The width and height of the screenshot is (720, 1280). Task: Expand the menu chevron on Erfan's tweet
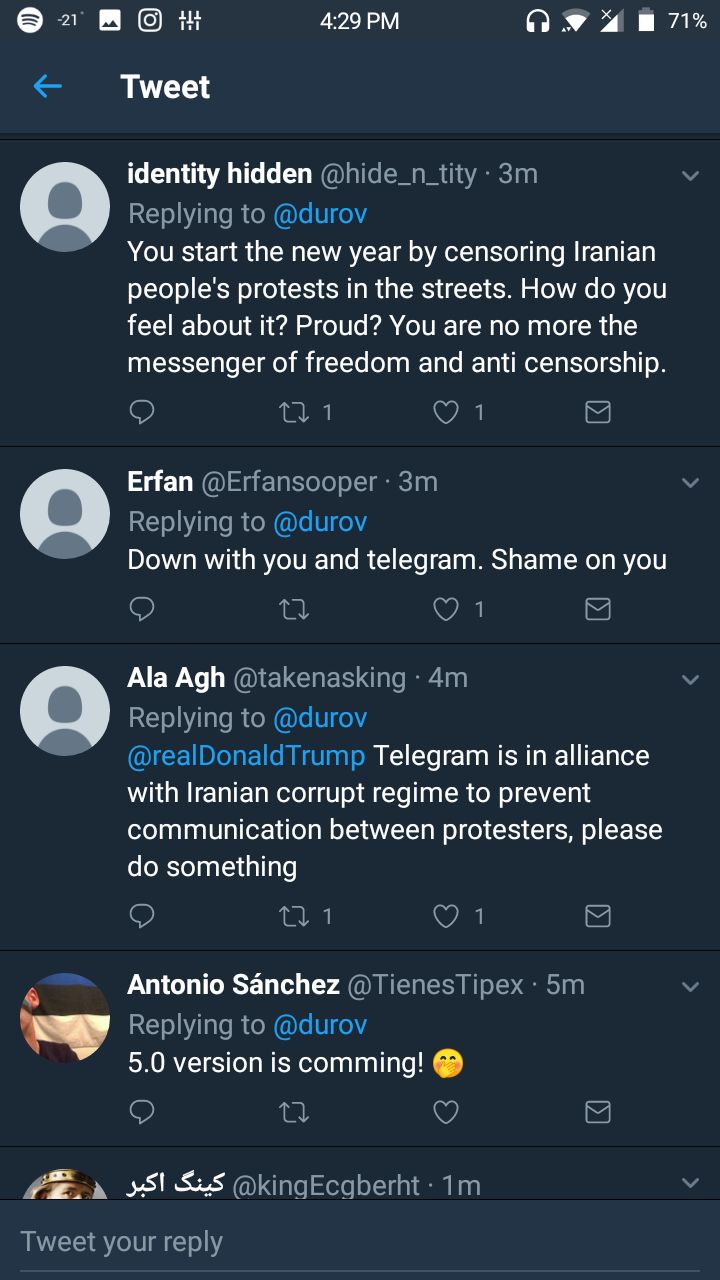690,483
